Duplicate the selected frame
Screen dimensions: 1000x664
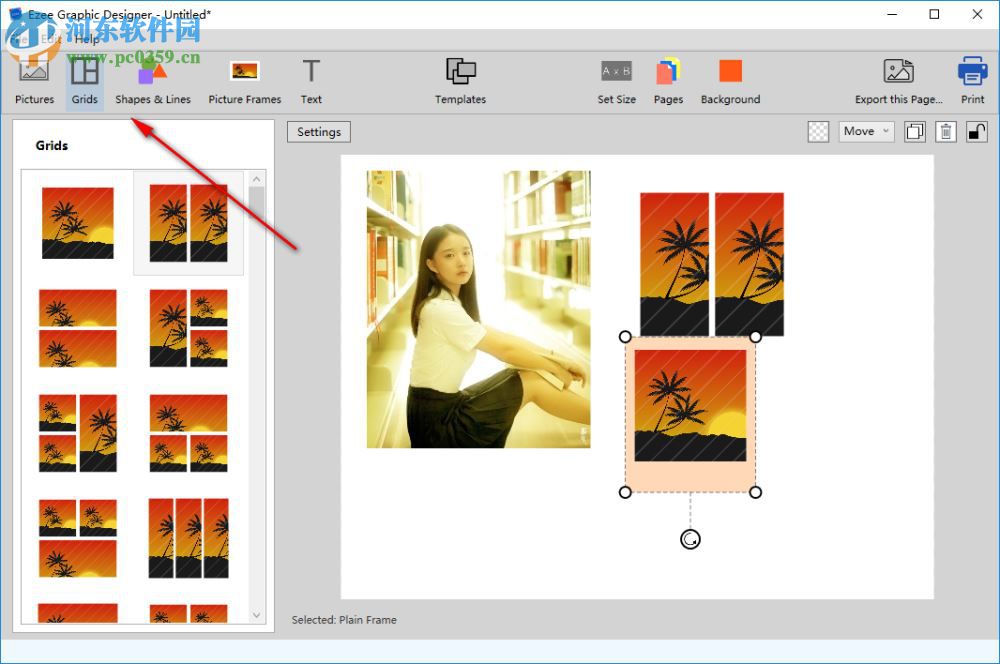[x=914, y=131]
